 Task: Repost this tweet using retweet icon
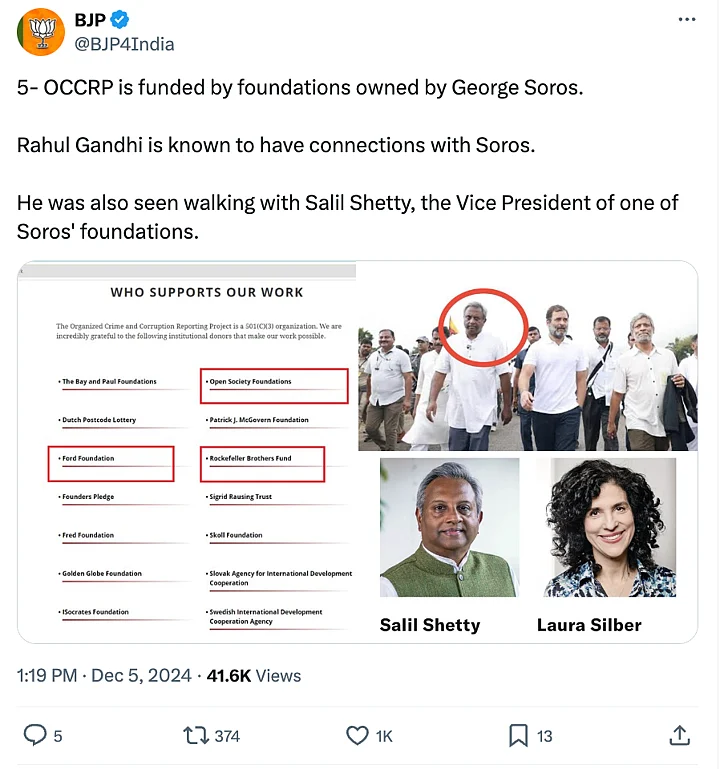click(197, 736)
